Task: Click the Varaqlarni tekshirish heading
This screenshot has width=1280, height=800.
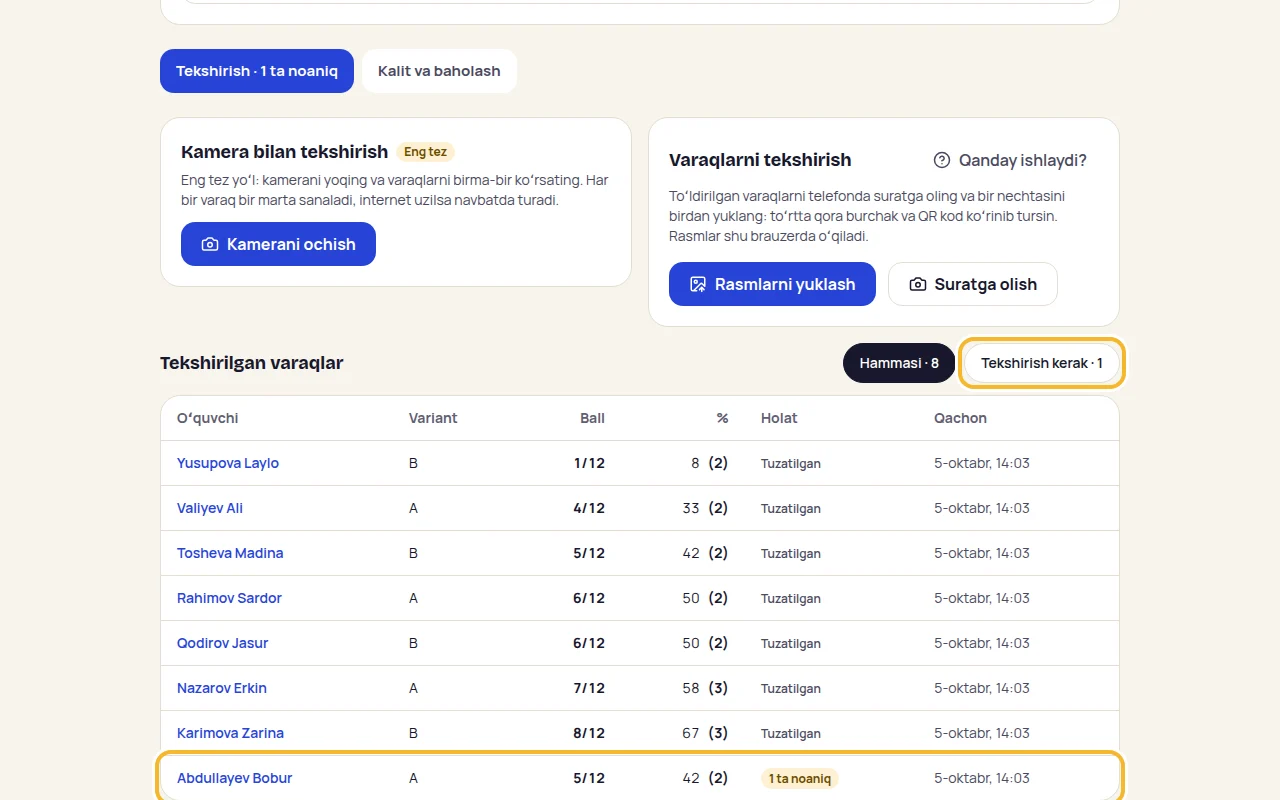Action: tap(760, 160)
